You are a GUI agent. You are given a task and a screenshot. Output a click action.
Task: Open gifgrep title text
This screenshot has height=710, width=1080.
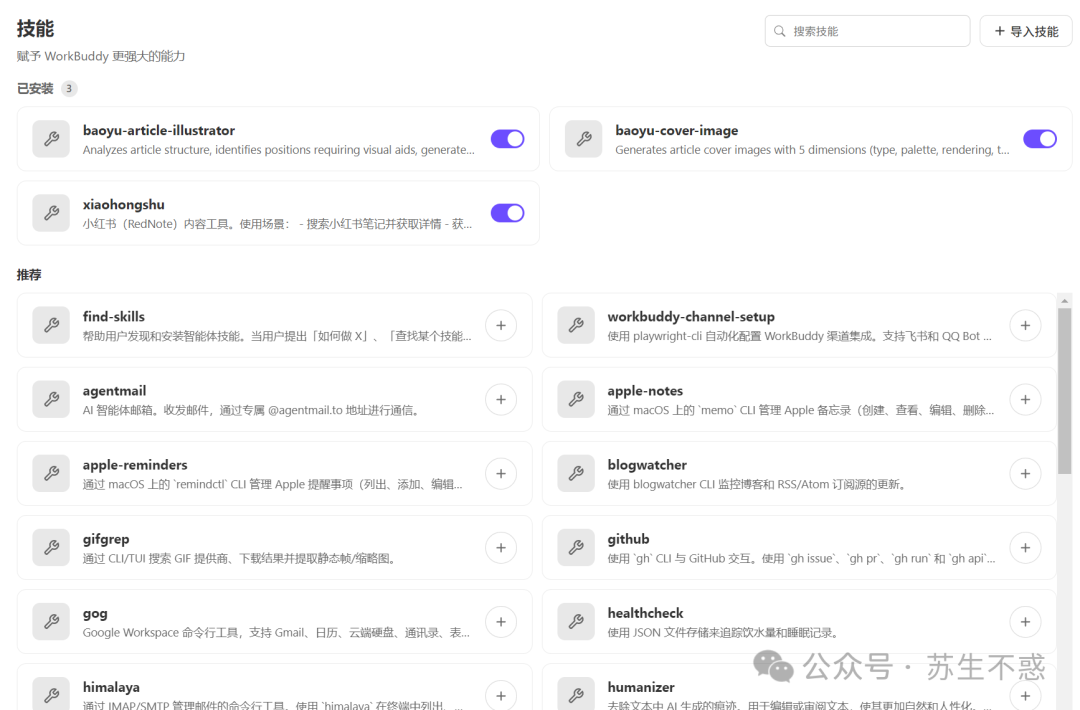click(x=106, y=539)
